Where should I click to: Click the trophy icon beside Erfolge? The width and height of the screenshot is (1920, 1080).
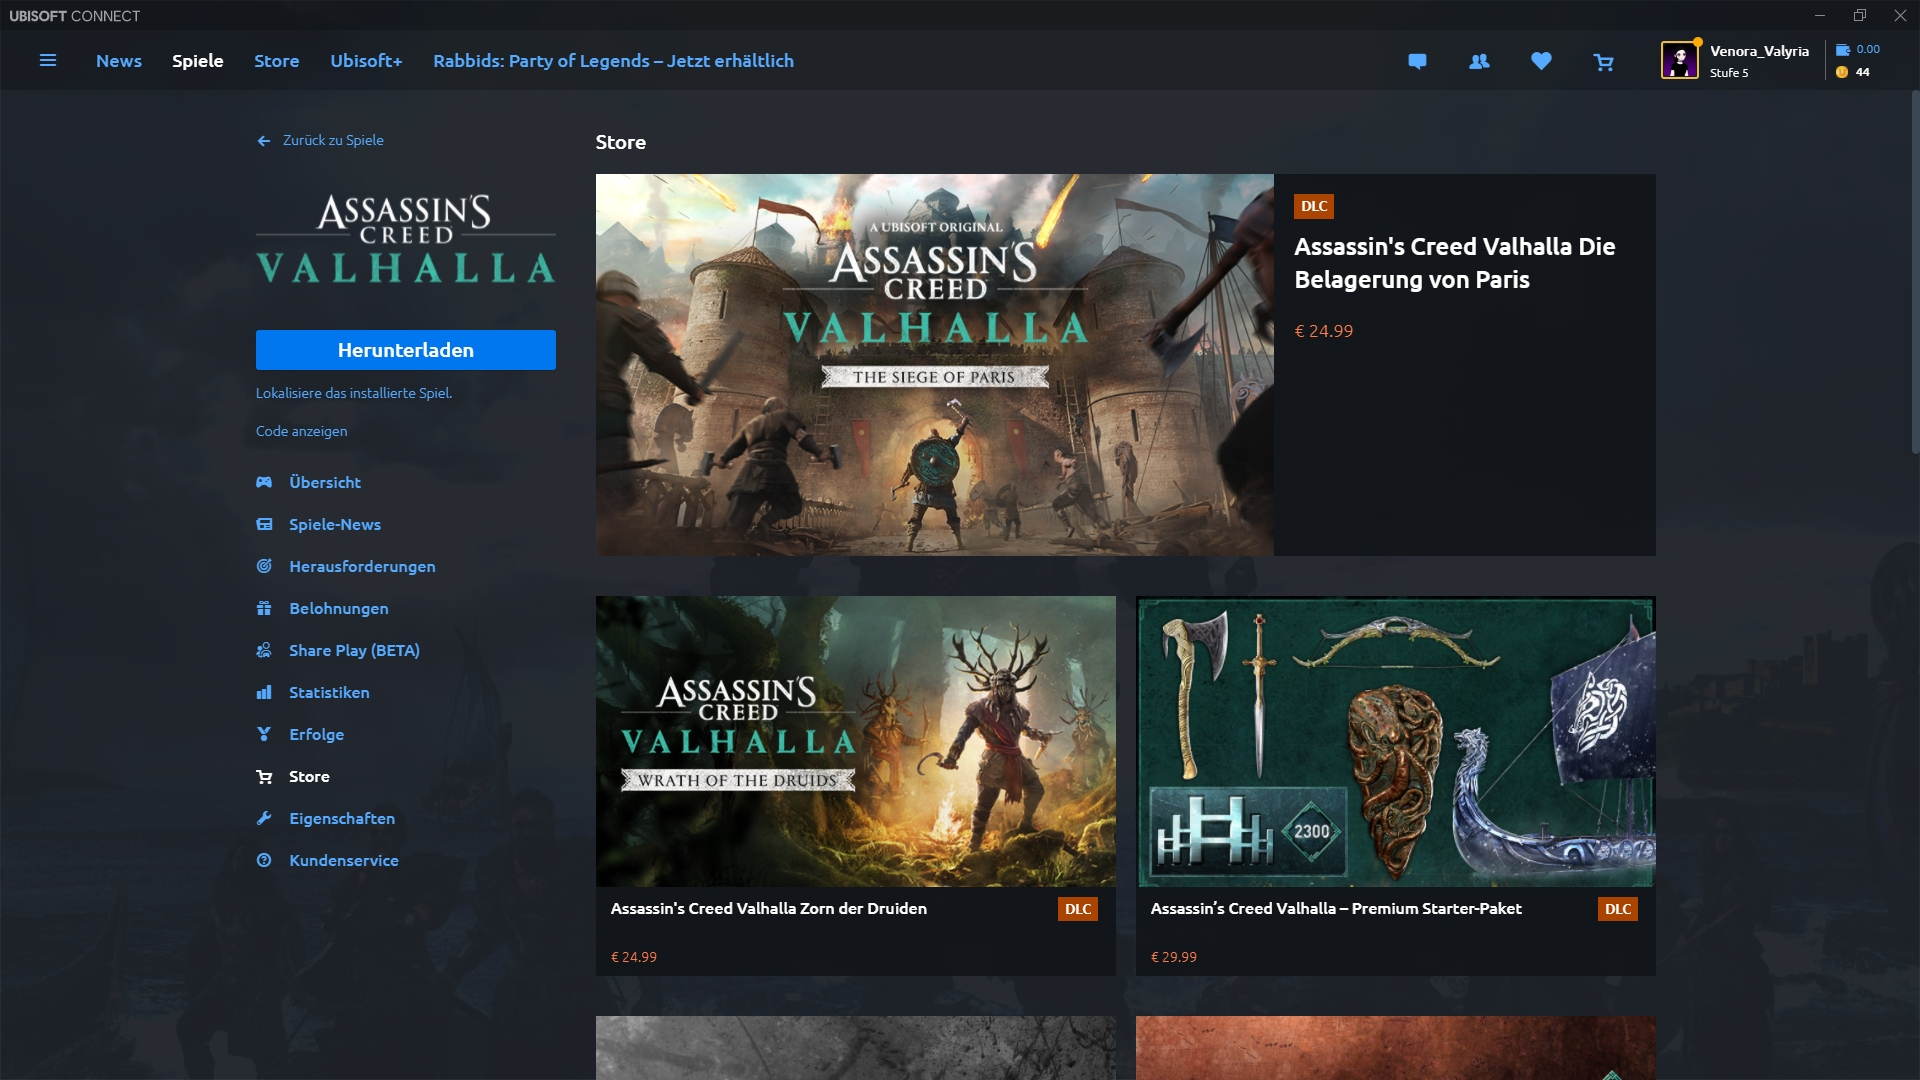coord(264,734)
